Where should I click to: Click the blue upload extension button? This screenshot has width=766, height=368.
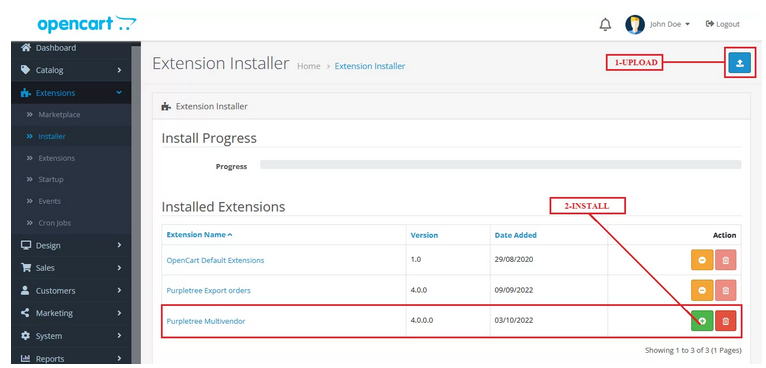[740, 63]
